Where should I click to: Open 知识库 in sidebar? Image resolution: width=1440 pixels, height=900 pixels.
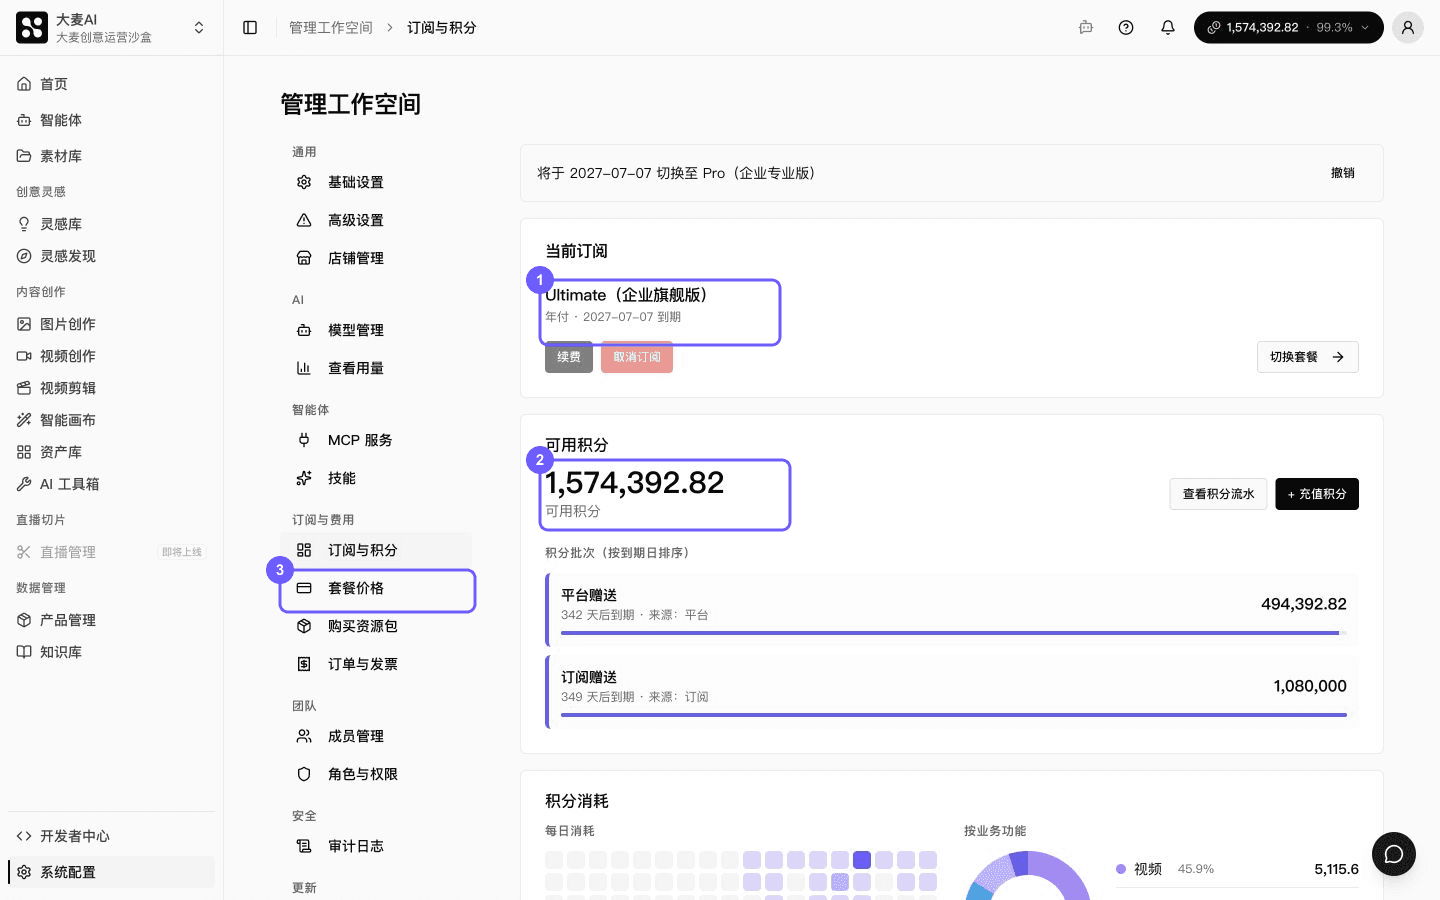pos(111,652)
